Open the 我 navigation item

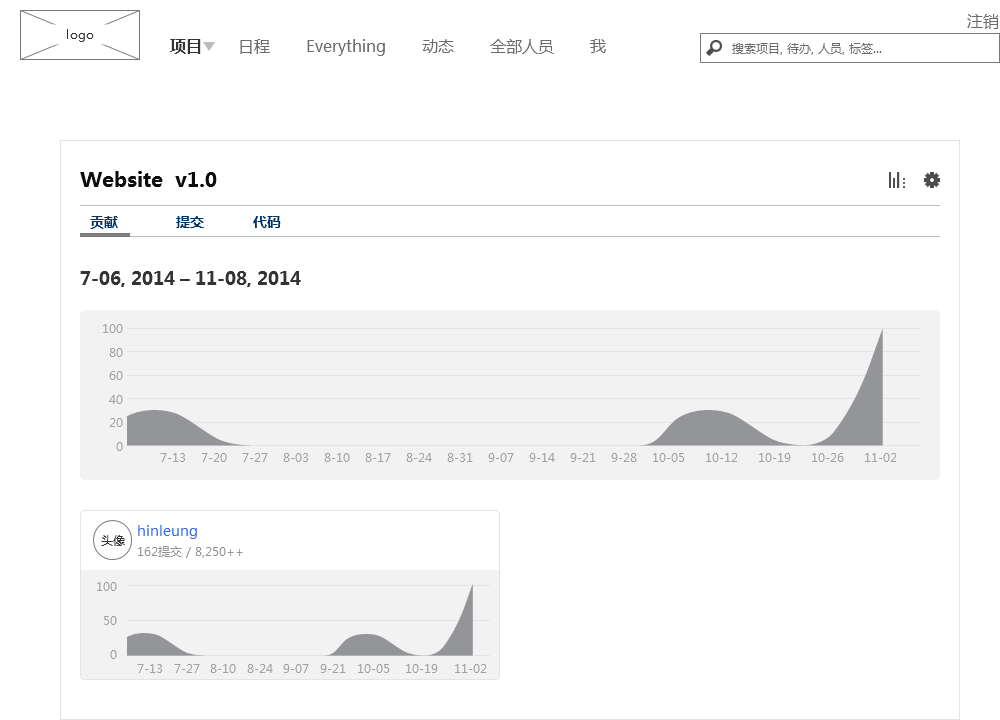point(598,47)
